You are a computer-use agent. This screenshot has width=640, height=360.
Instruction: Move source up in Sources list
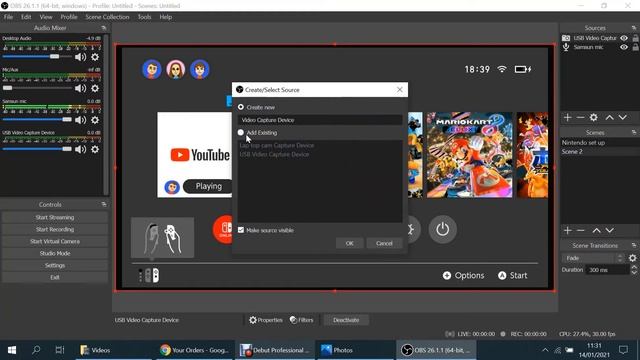coord(609,118)
